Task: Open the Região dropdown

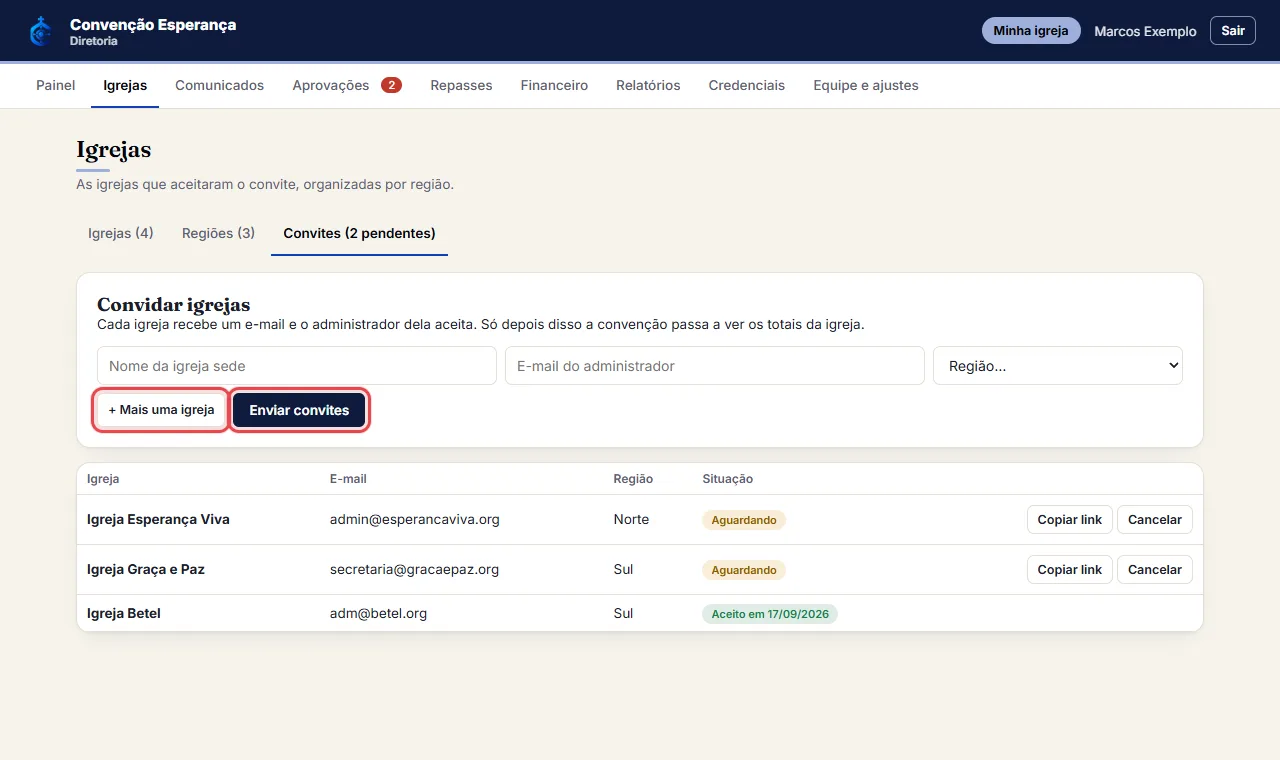Action: tap(1058, 366)
